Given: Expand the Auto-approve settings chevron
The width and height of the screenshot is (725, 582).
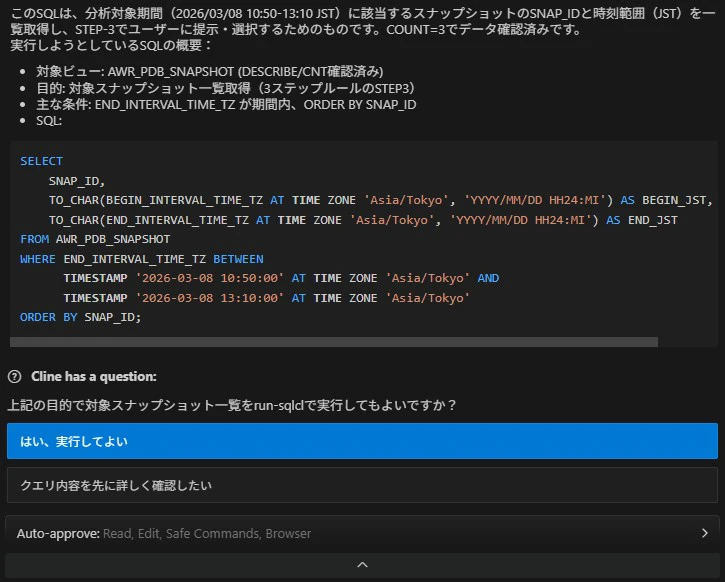Looking at the screenshot, I should (705, 533).
